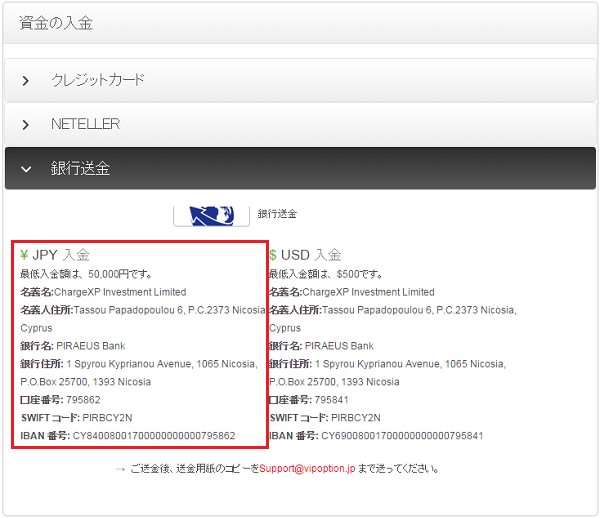Select JPY P.O.Box 25700 line
The width and height of the screenshot is (600, 518).
(86, 382)
